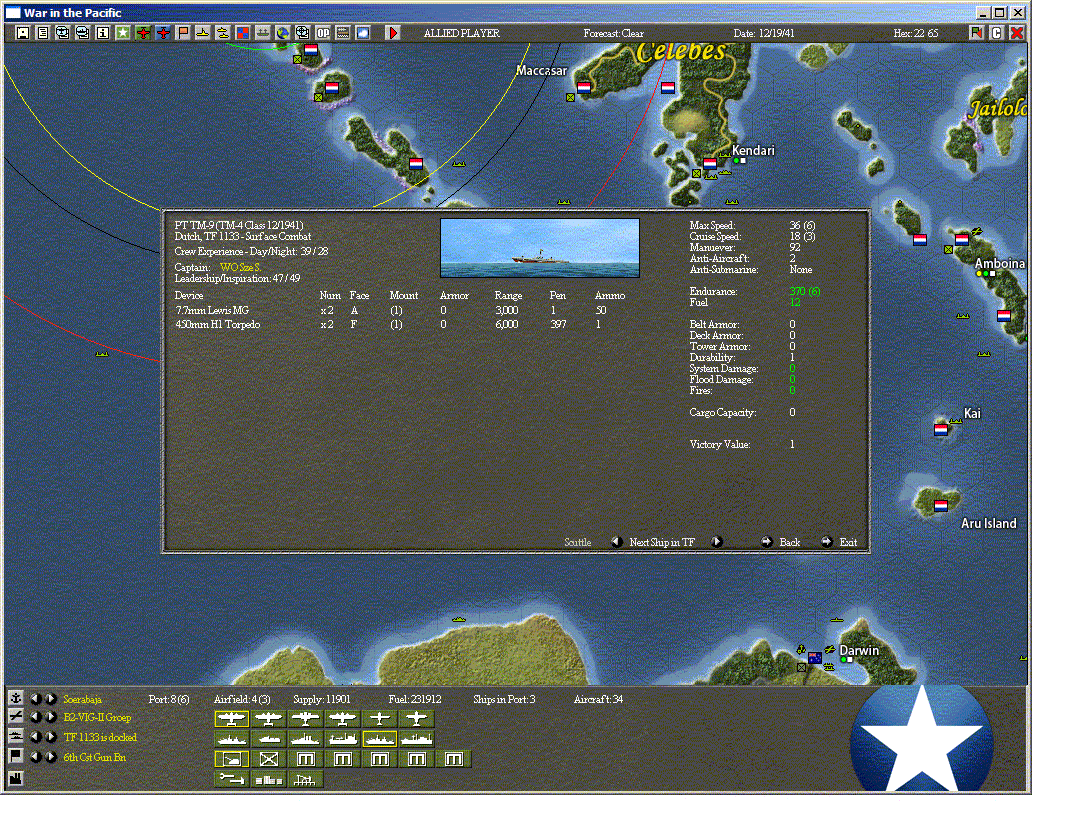1075x828 pixels.
Task: Click the info 'i' toolbar icon
Action: click(x=103, y=32)
